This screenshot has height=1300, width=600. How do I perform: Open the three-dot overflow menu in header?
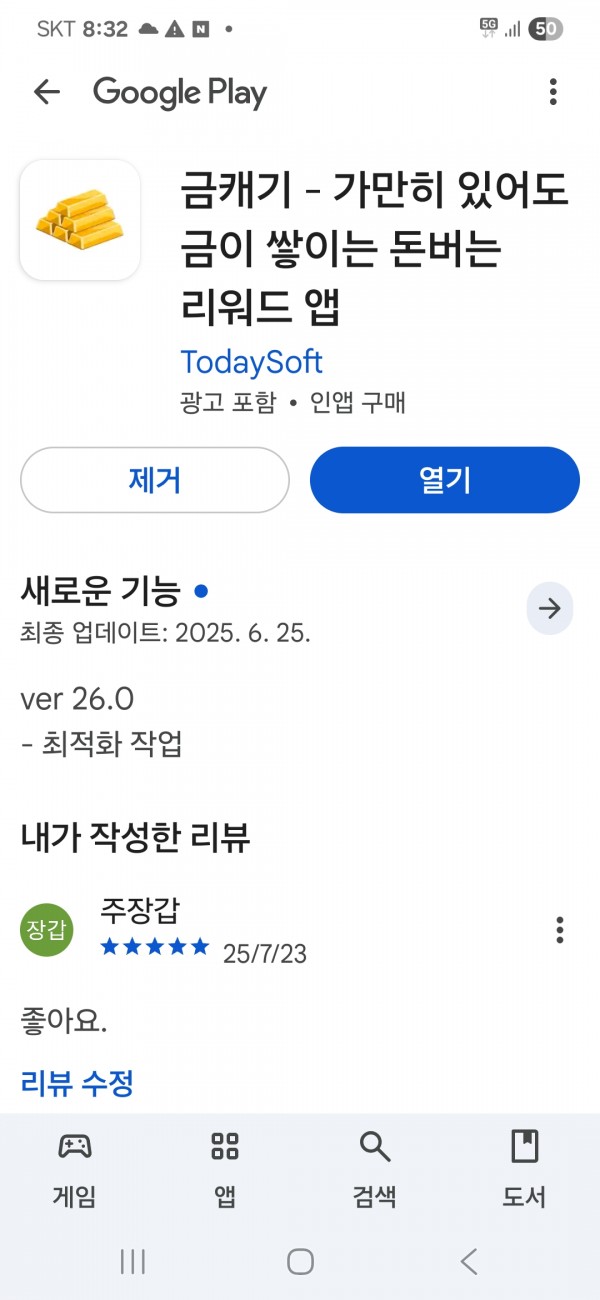553,93
